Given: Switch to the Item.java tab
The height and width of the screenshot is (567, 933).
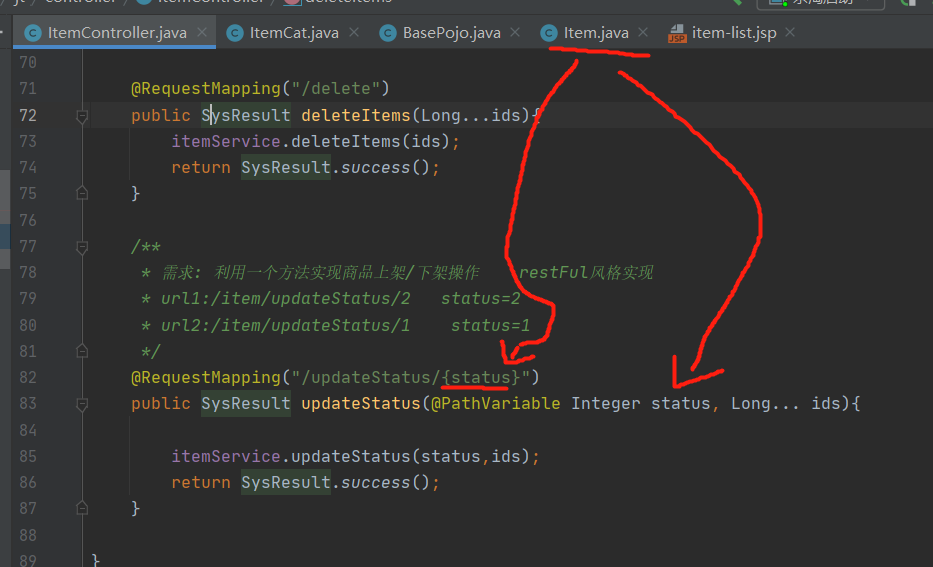Looking at the screenshot, I should (x=596, y=33).
